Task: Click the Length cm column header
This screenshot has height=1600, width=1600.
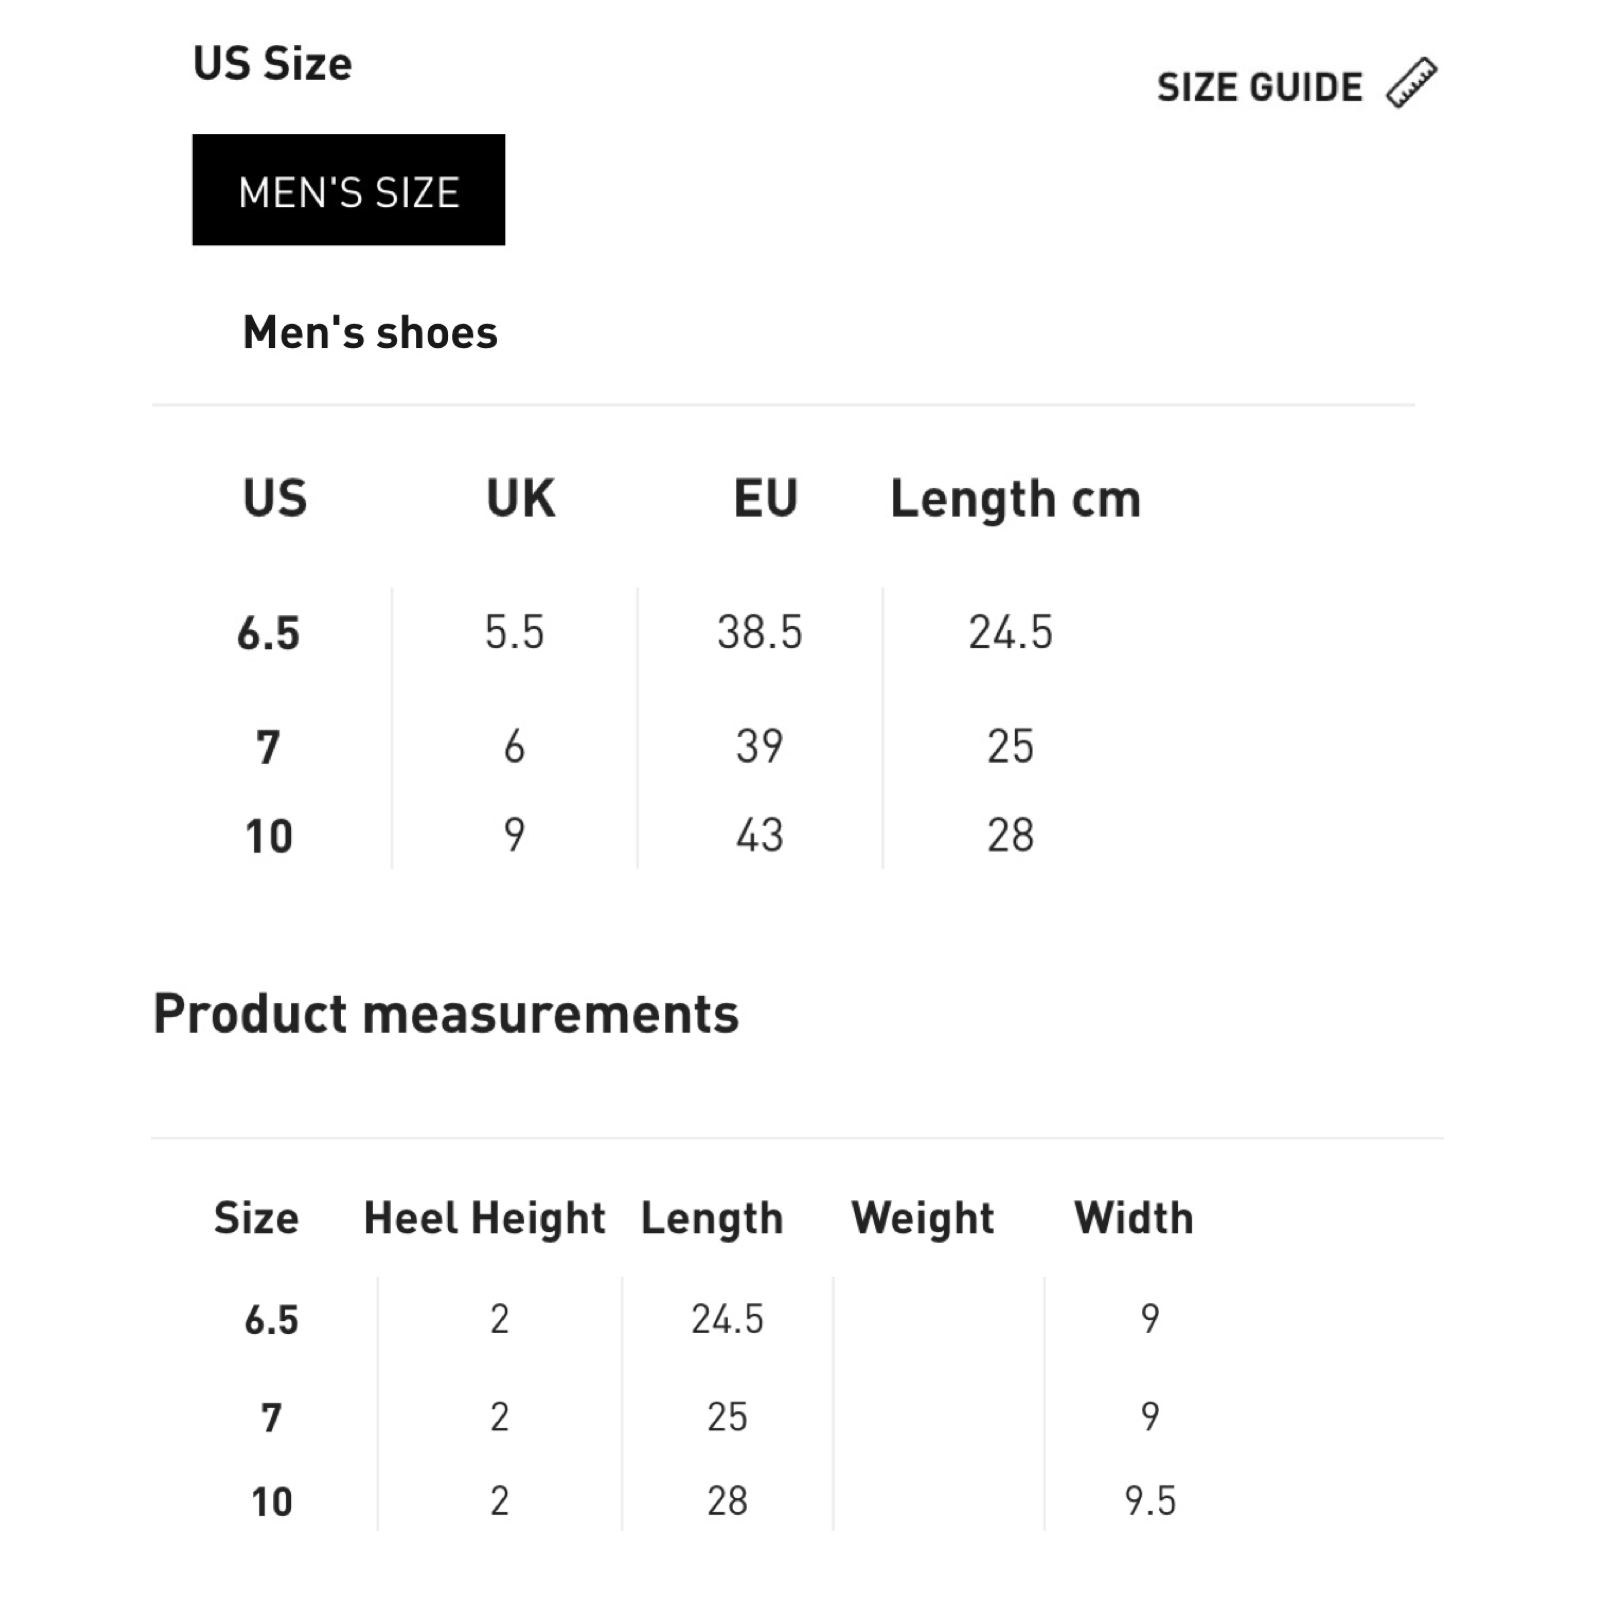Action: tap(1015, 499)
